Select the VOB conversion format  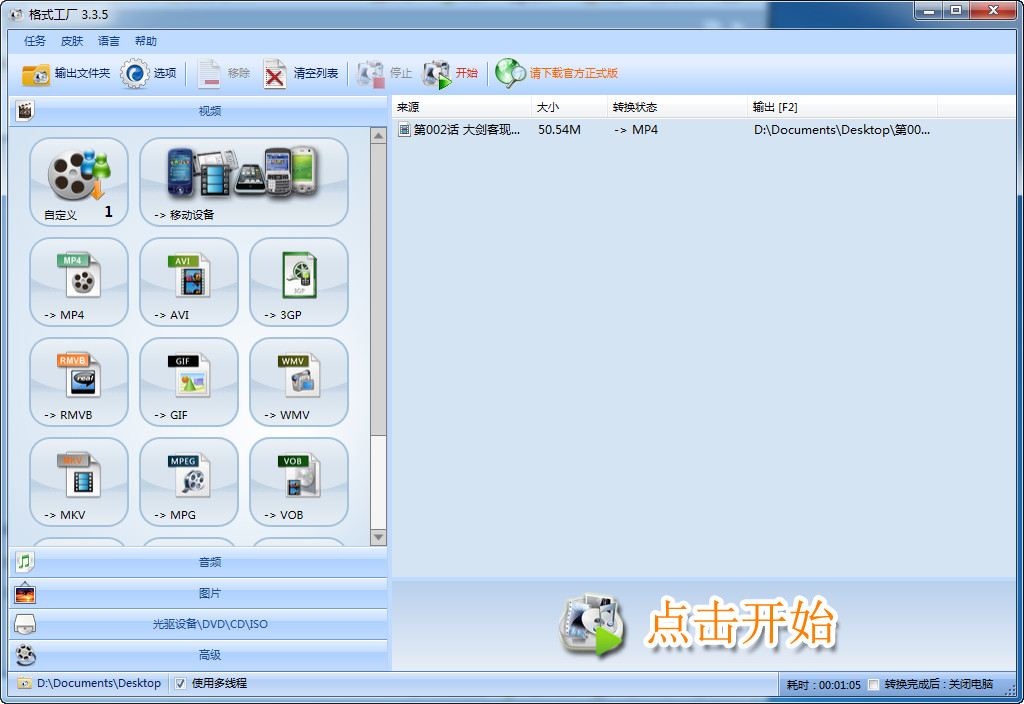297,482
